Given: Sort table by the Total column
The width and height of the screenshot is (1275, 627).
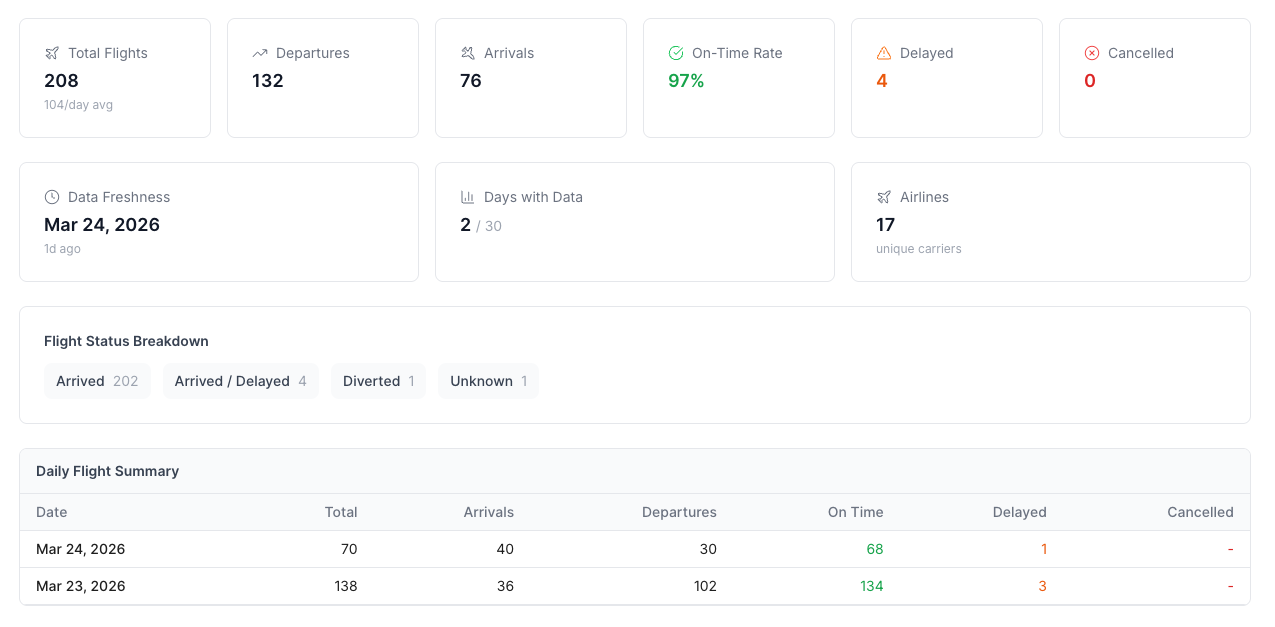Looking at the screenshot, I should pyautogui.click(x=341, y=512).
